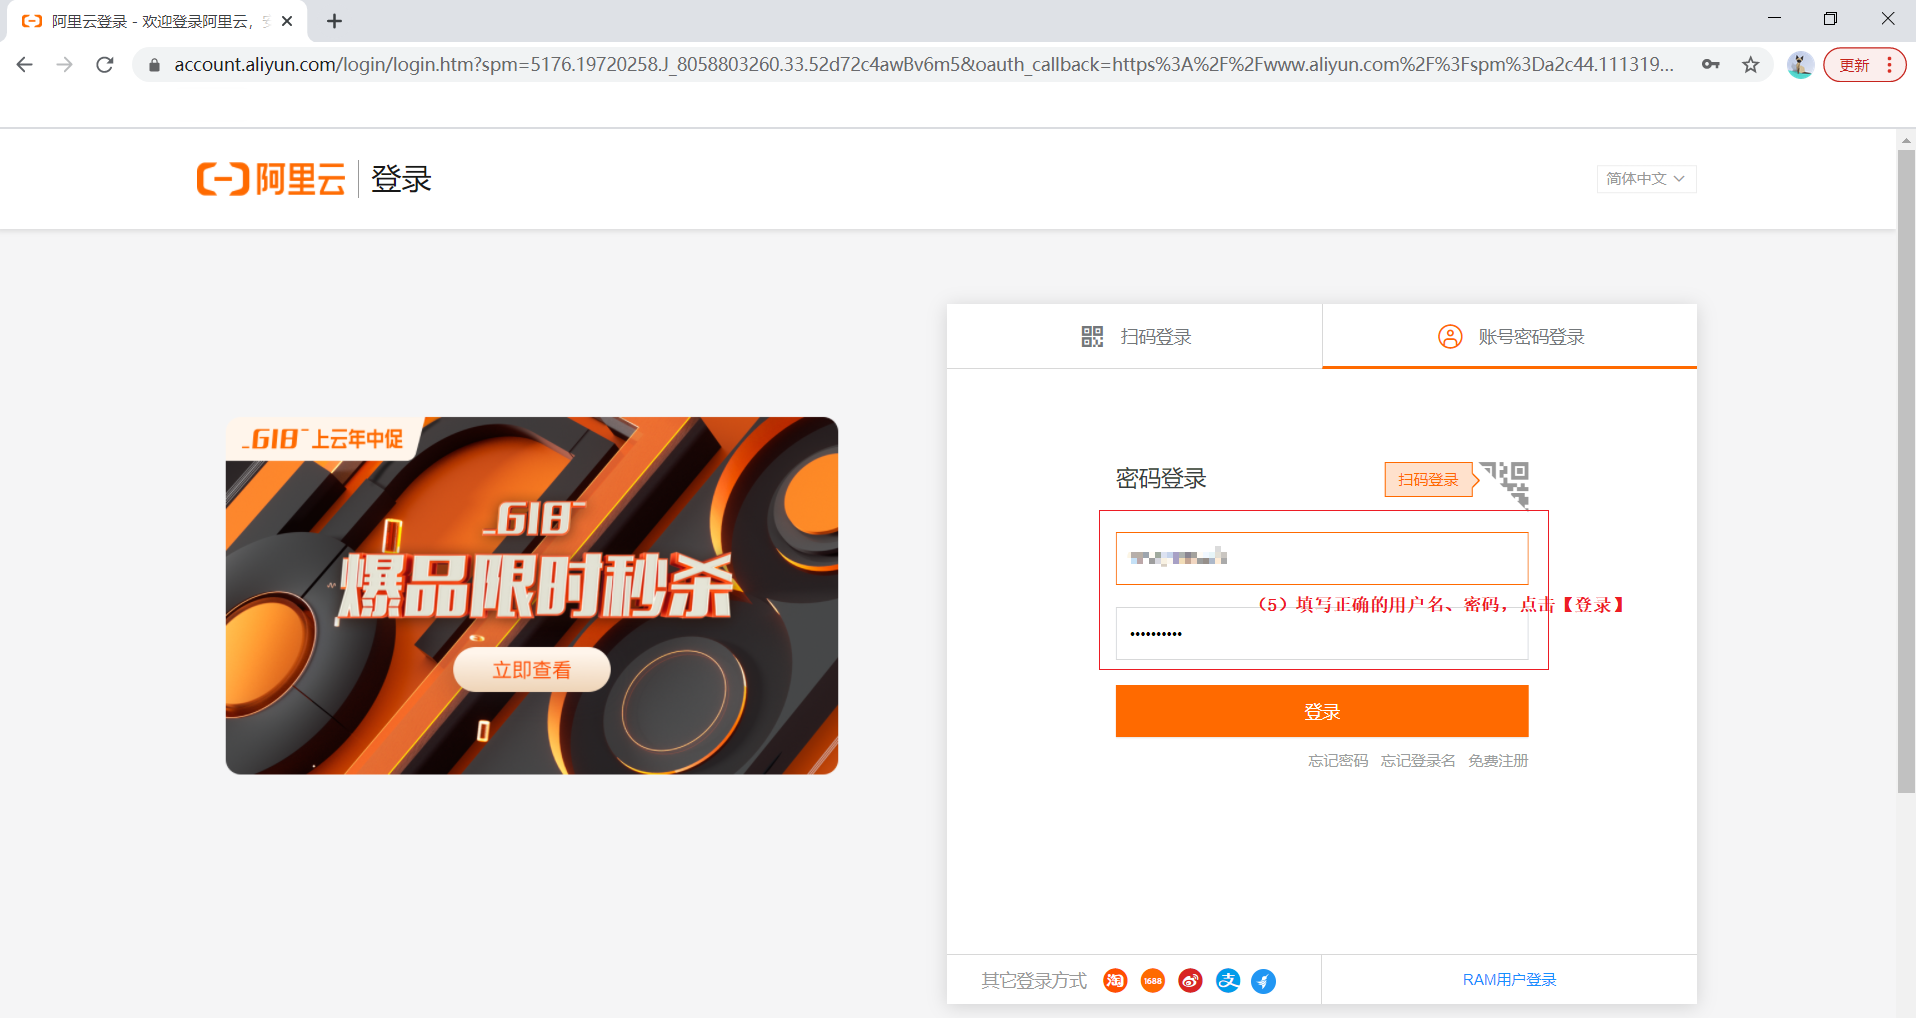Expand the 简体中文 language dropdown
Viewport: 1916px width, 1018px height.
[x=1646, y=179]
